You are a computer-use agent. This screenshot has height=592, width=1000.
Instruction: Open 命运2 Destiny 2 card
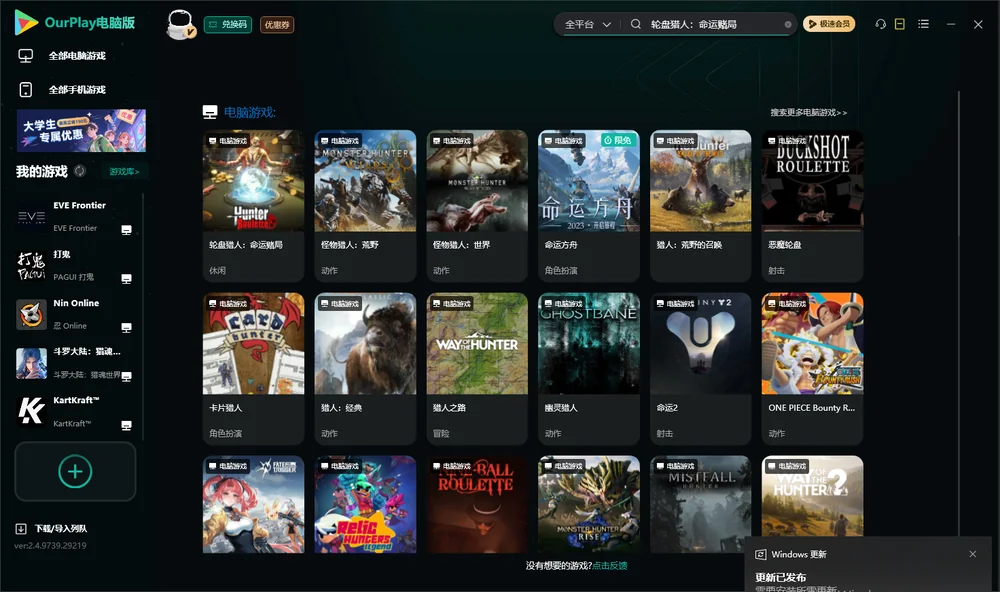700,368
